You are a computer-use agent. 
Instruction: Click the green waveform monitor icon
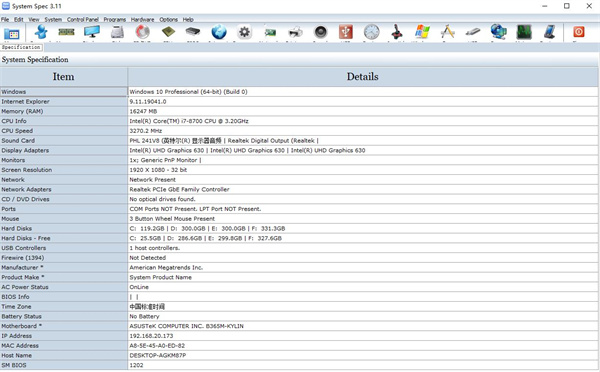click(524, 32)
